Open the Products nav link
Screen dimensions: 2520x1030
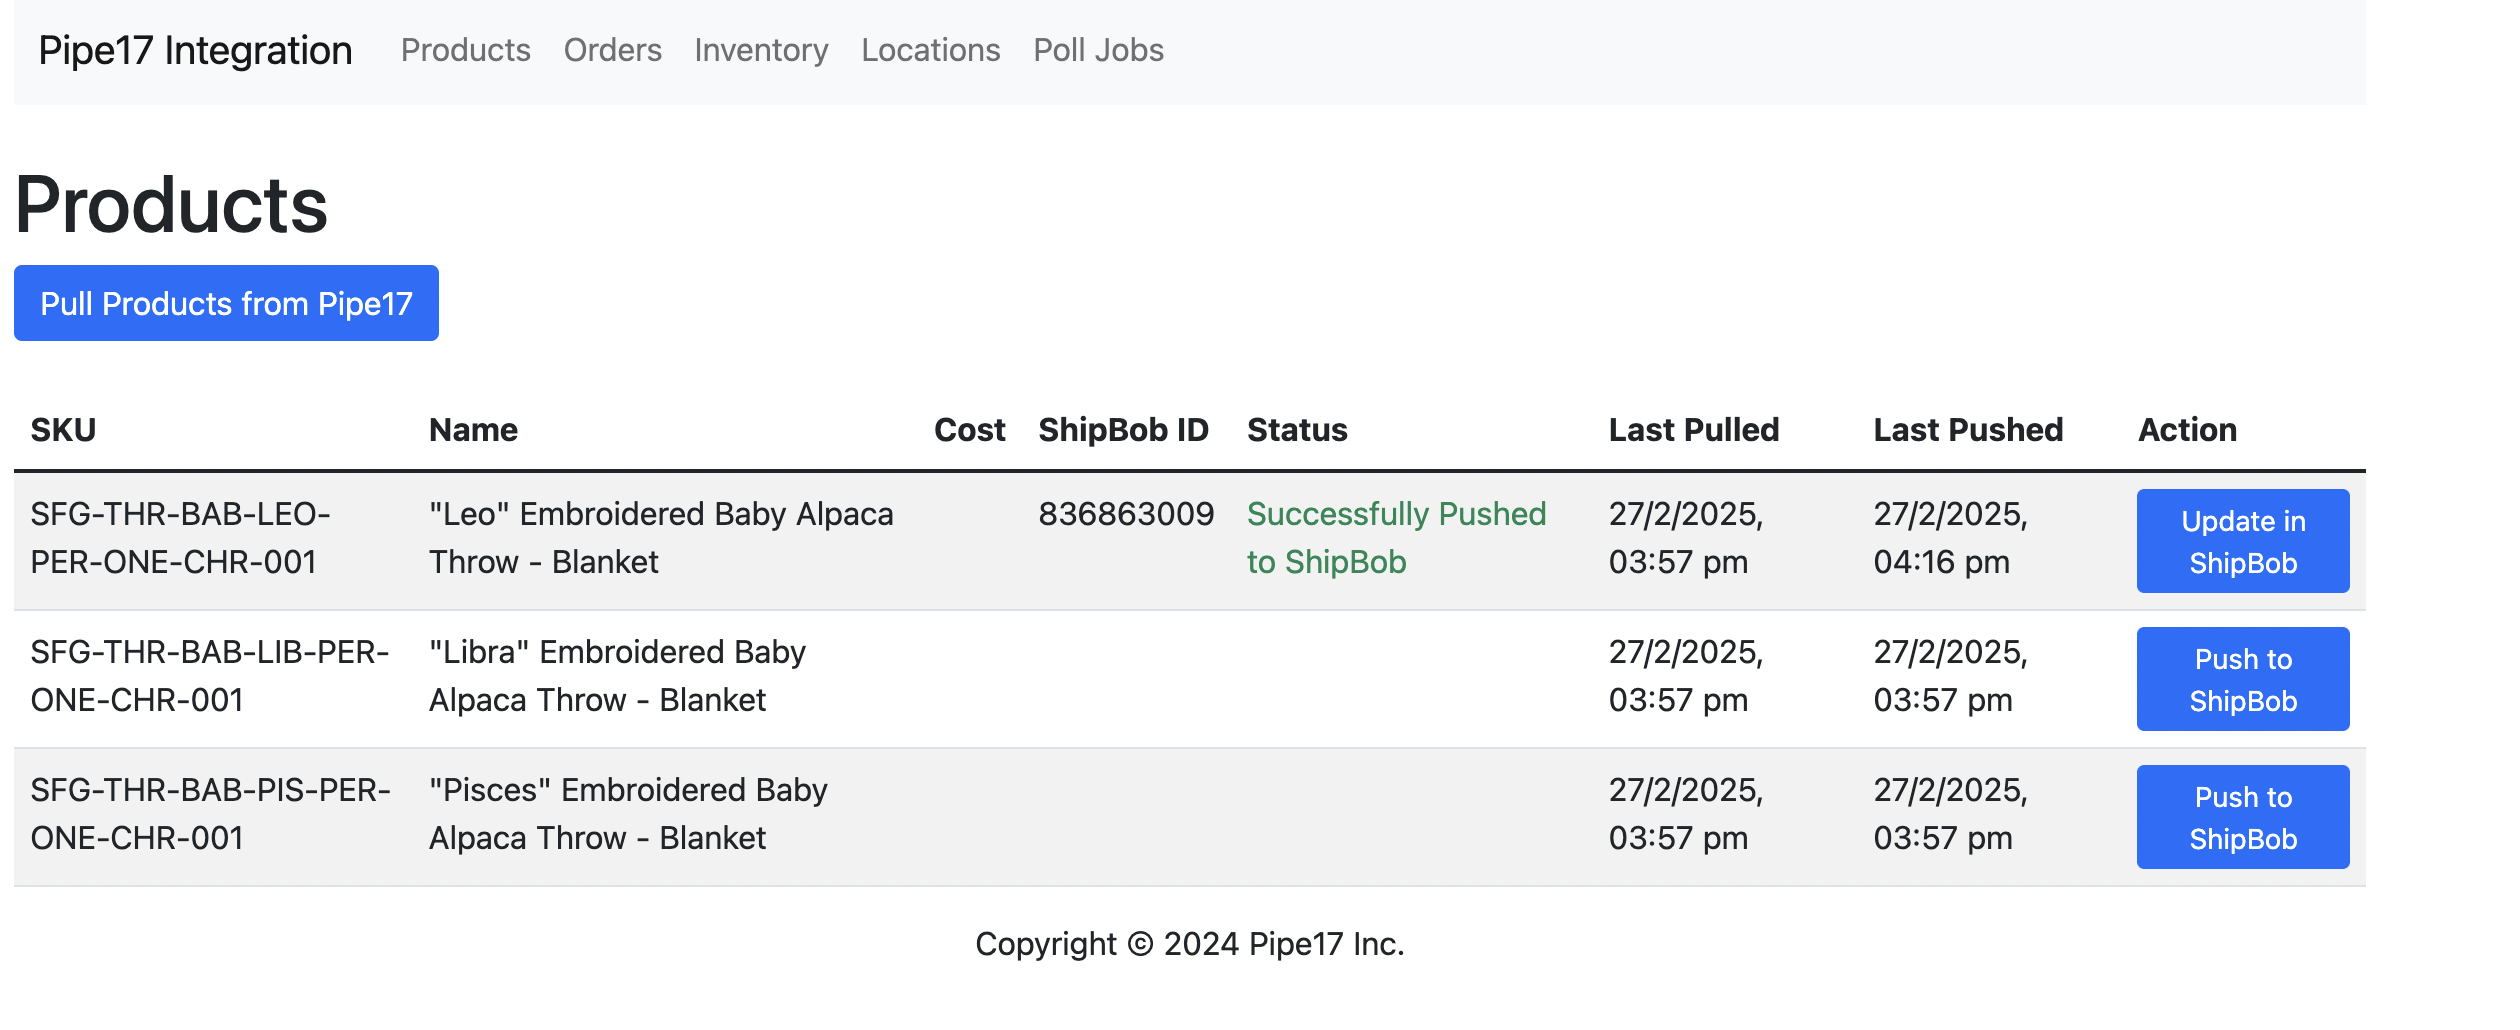[465, 50]
